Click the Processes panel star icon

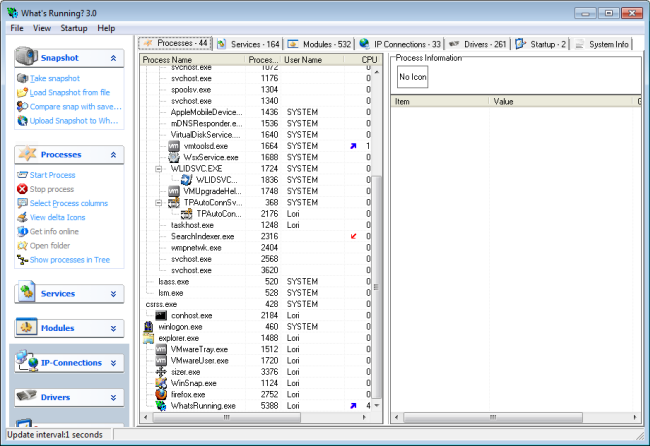pyautogui.click(x=27, y=154)
